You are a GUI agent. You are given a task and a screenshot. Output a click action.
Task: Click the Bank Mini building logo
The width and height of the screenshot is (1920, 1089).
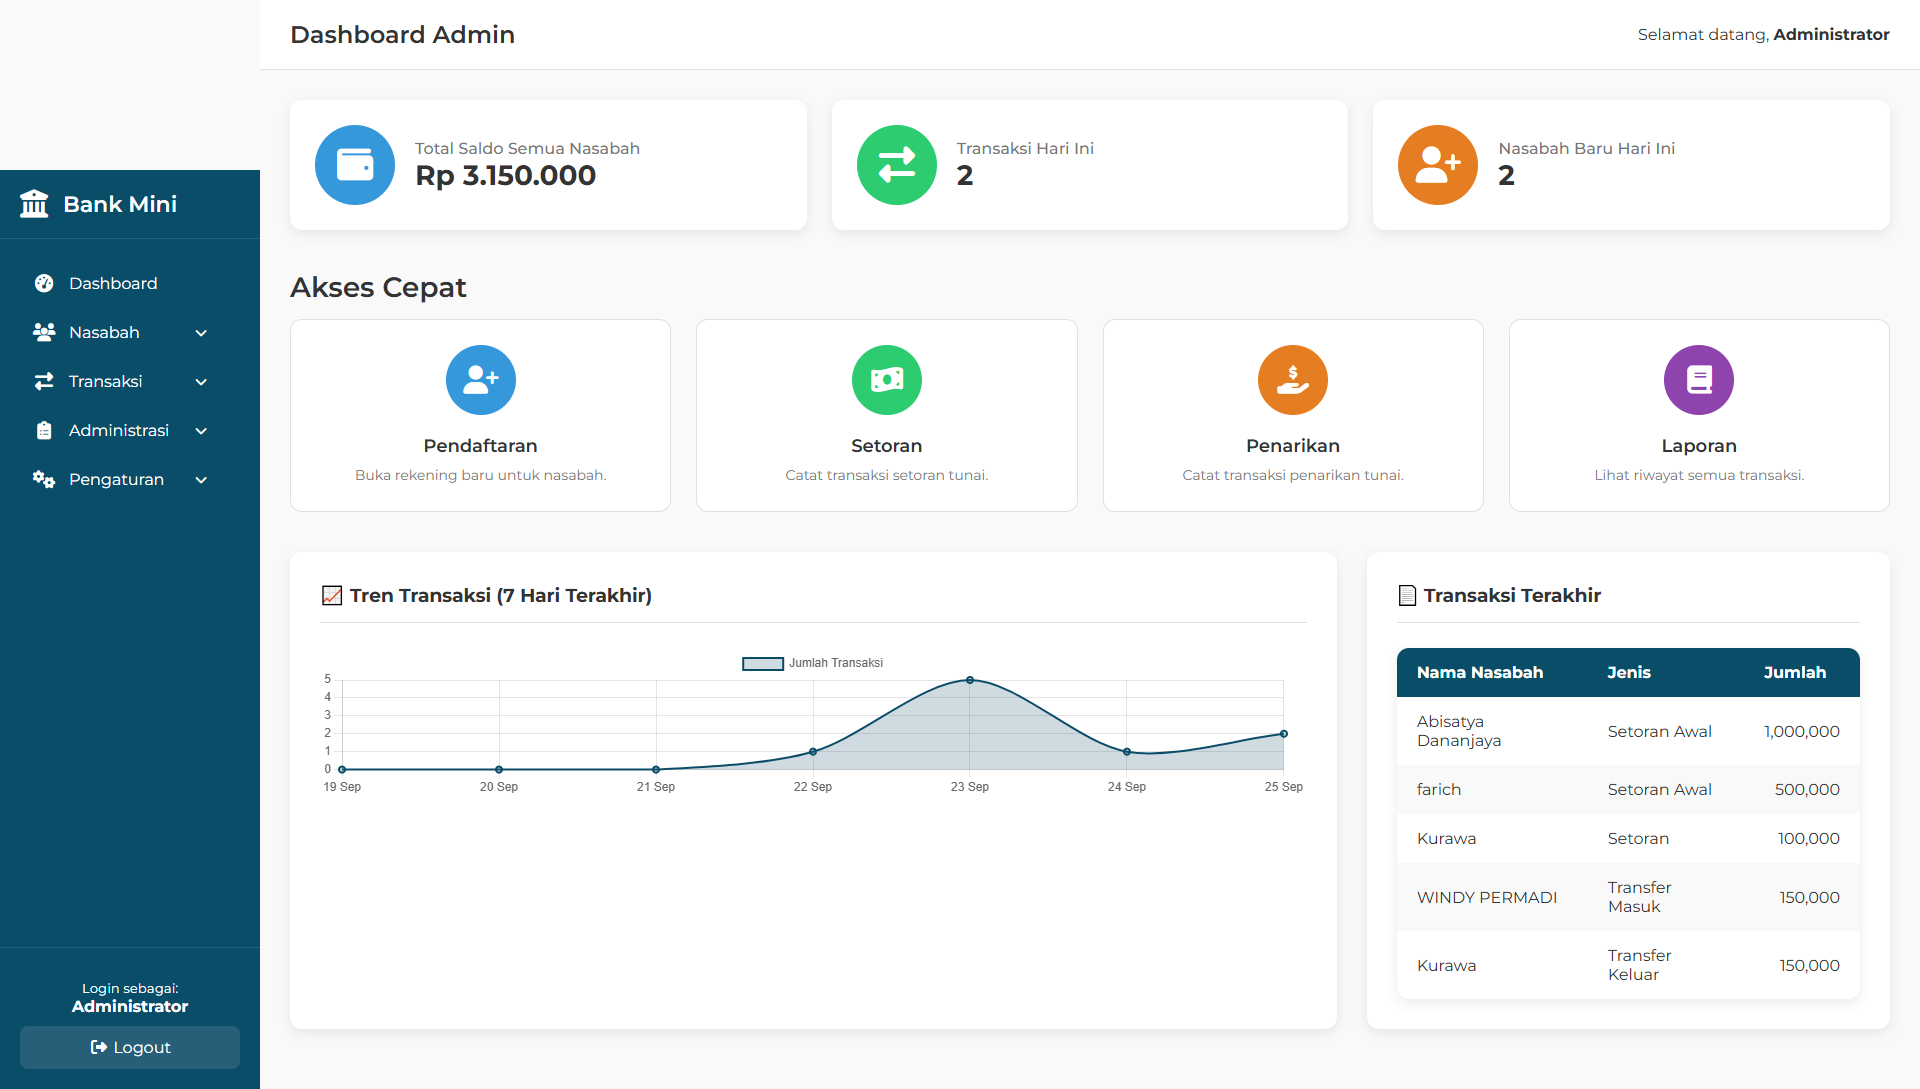(x=34, y=204)
